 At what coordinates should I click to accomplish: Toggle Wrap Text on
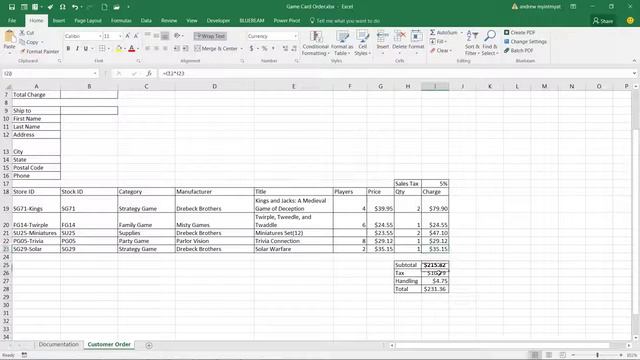(x=210, y=36)
